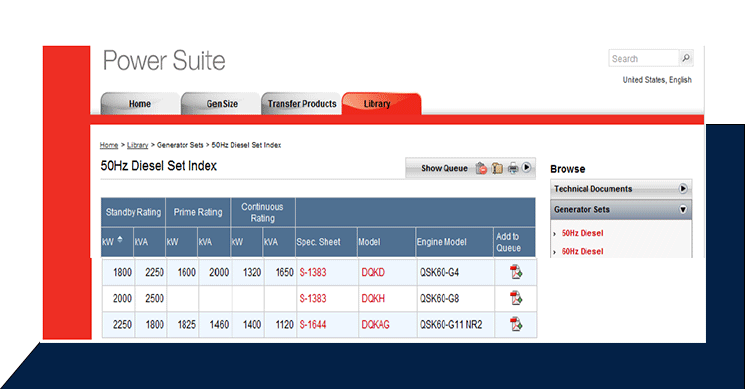
Task: Click the 50Hz Diesel Set Index heading
Action: (159, 166)
